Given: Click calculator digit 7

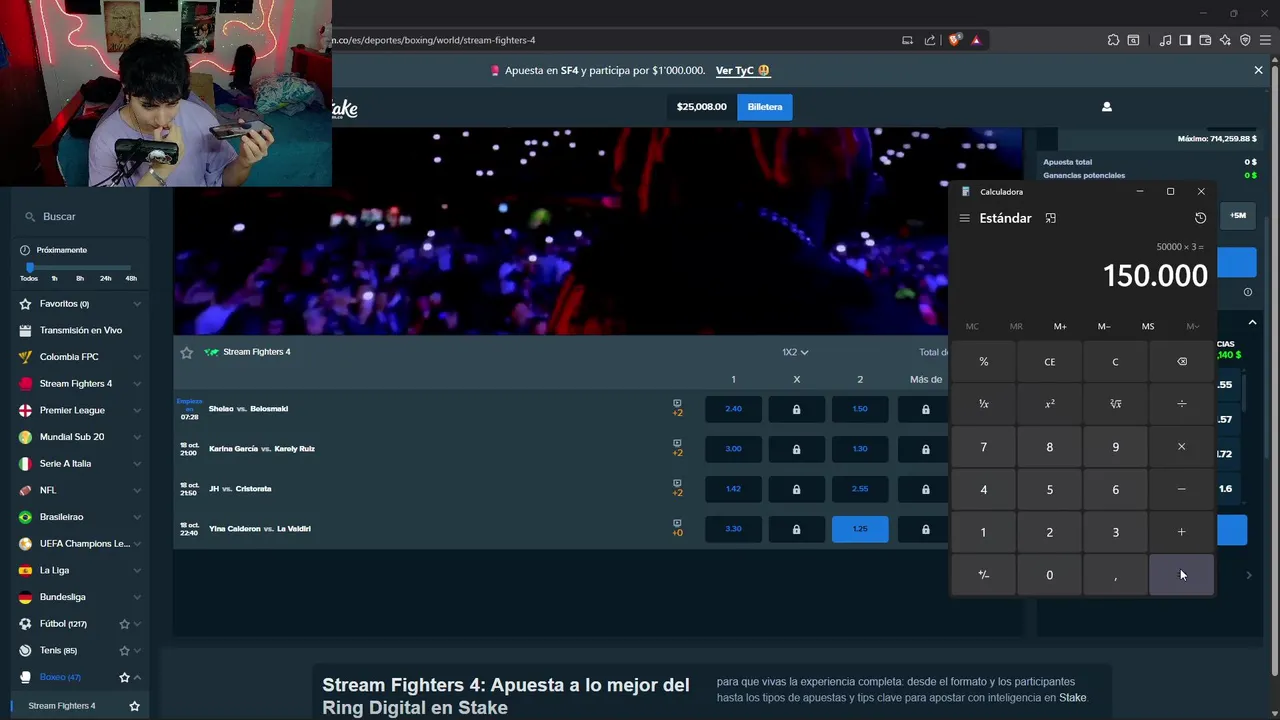Looking at the screenshot, I should point(984,447).
